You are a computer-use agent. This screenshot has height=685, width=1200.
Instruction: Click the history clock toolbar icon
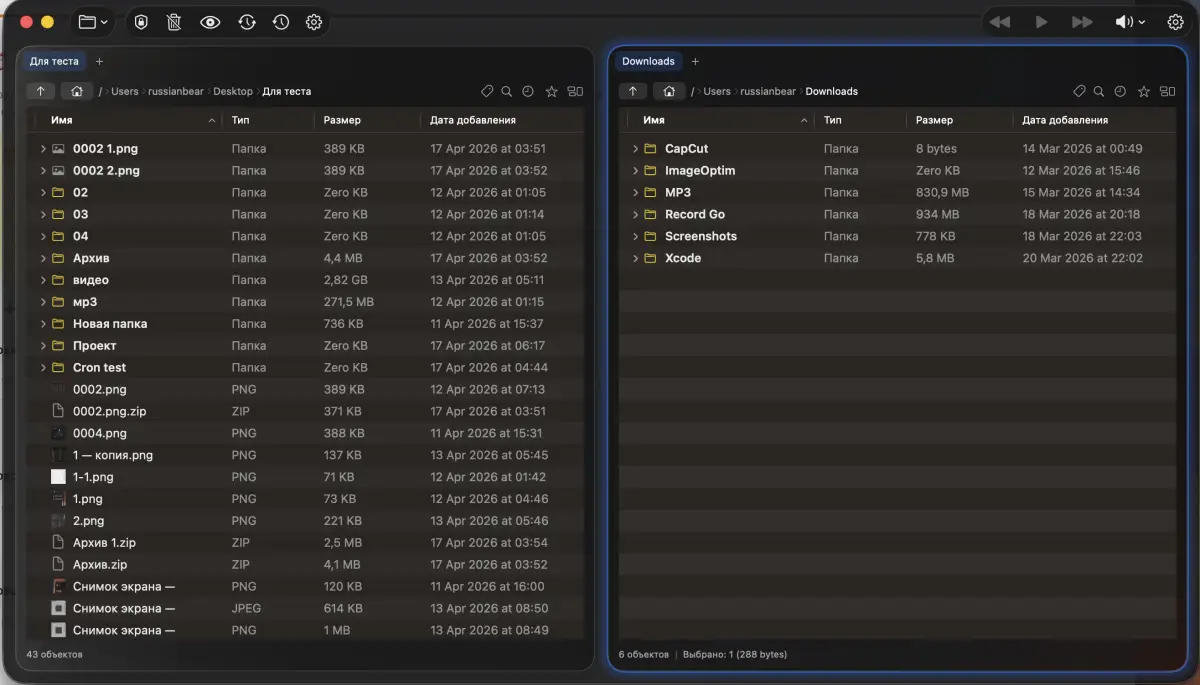[281, 22]
